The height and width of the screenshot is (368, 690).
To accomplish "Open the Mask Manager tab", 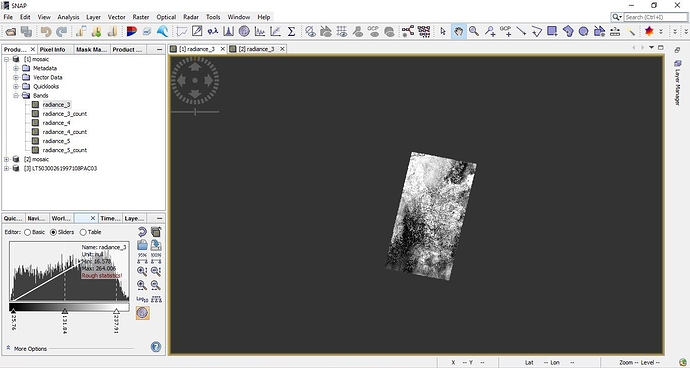I will point(92,49).
